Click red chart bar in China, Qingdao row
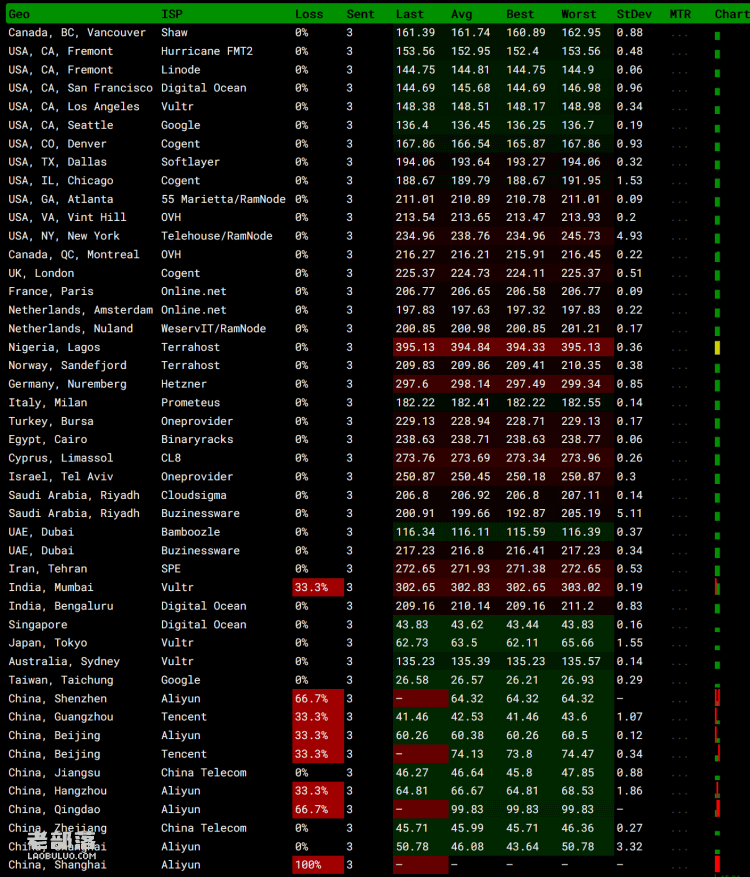 click(x=718, y=809)
